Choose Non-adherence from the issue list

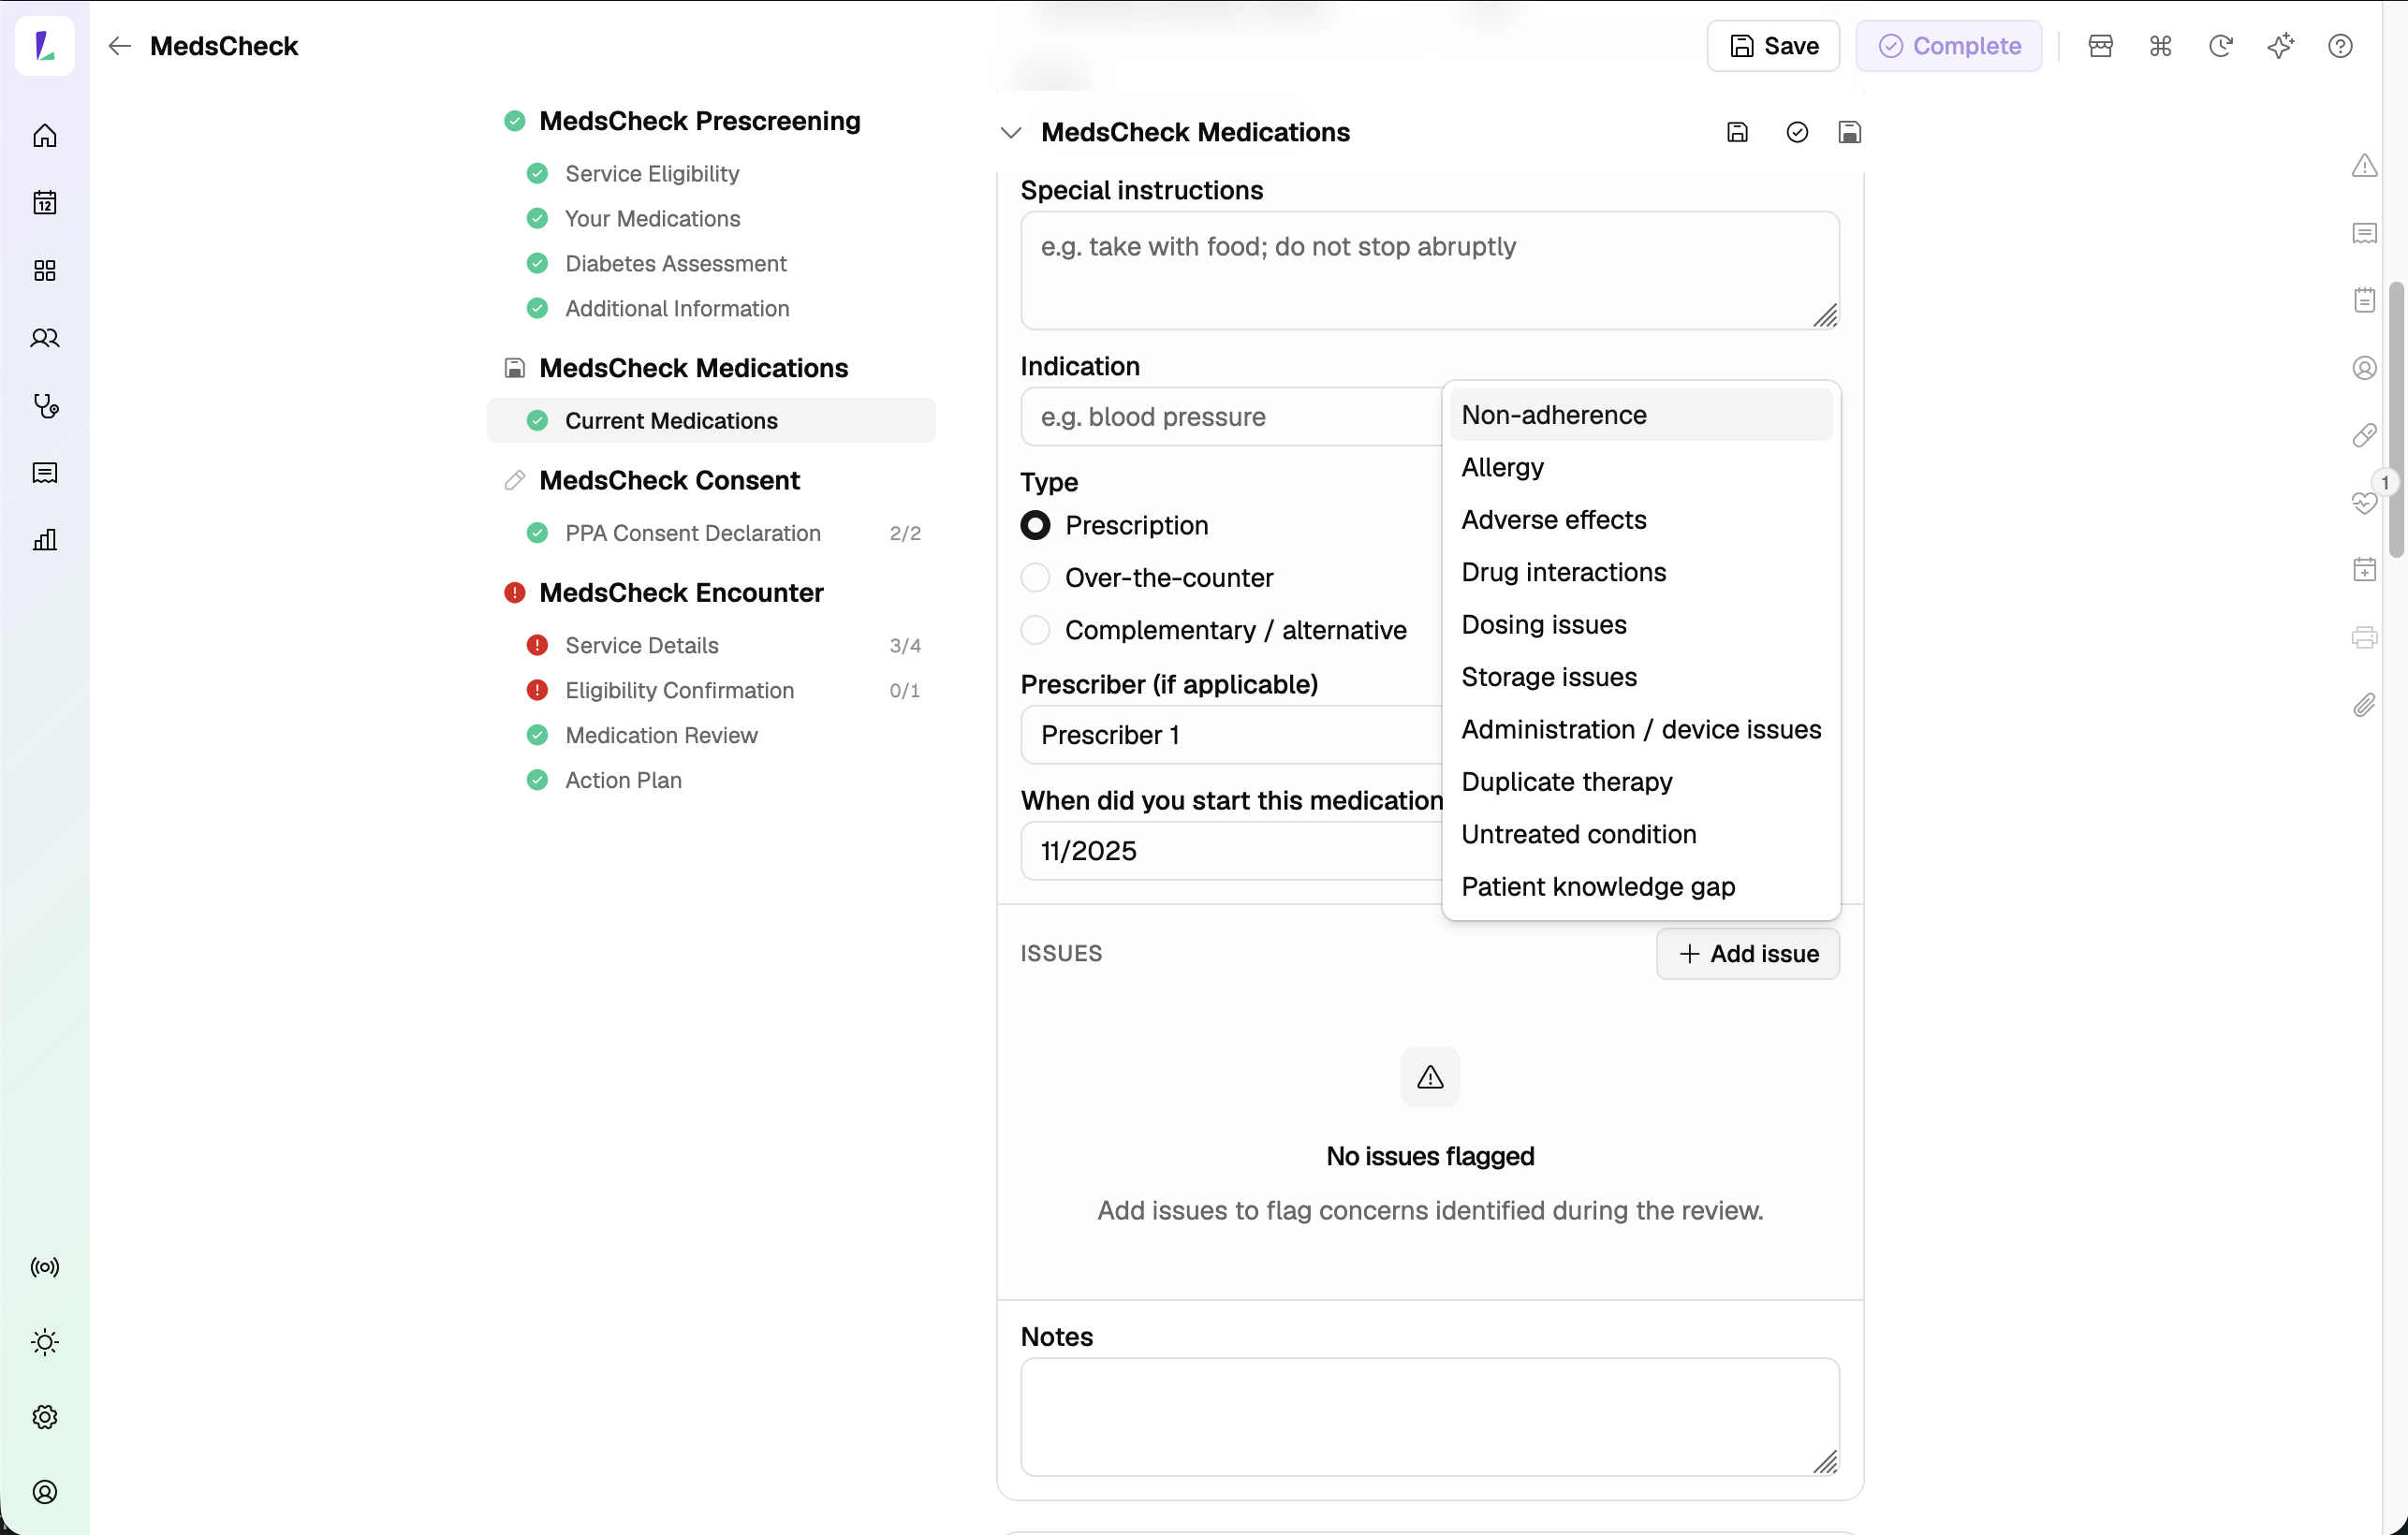[x=1641, y=415]
